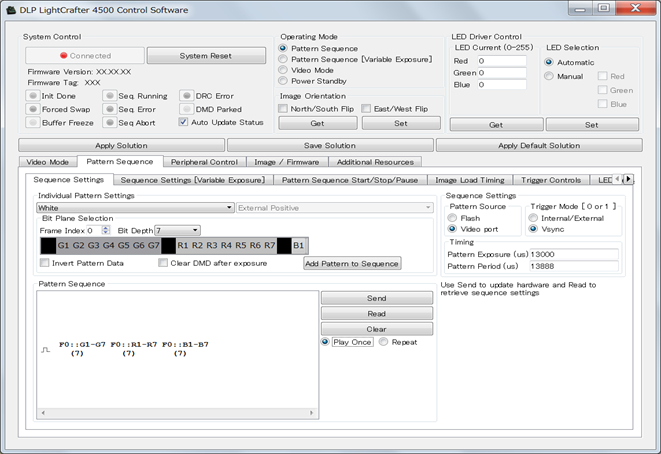Open the Additional Resources tab
The width and height of the screenshot is (661, 454).
coord(375,162)
